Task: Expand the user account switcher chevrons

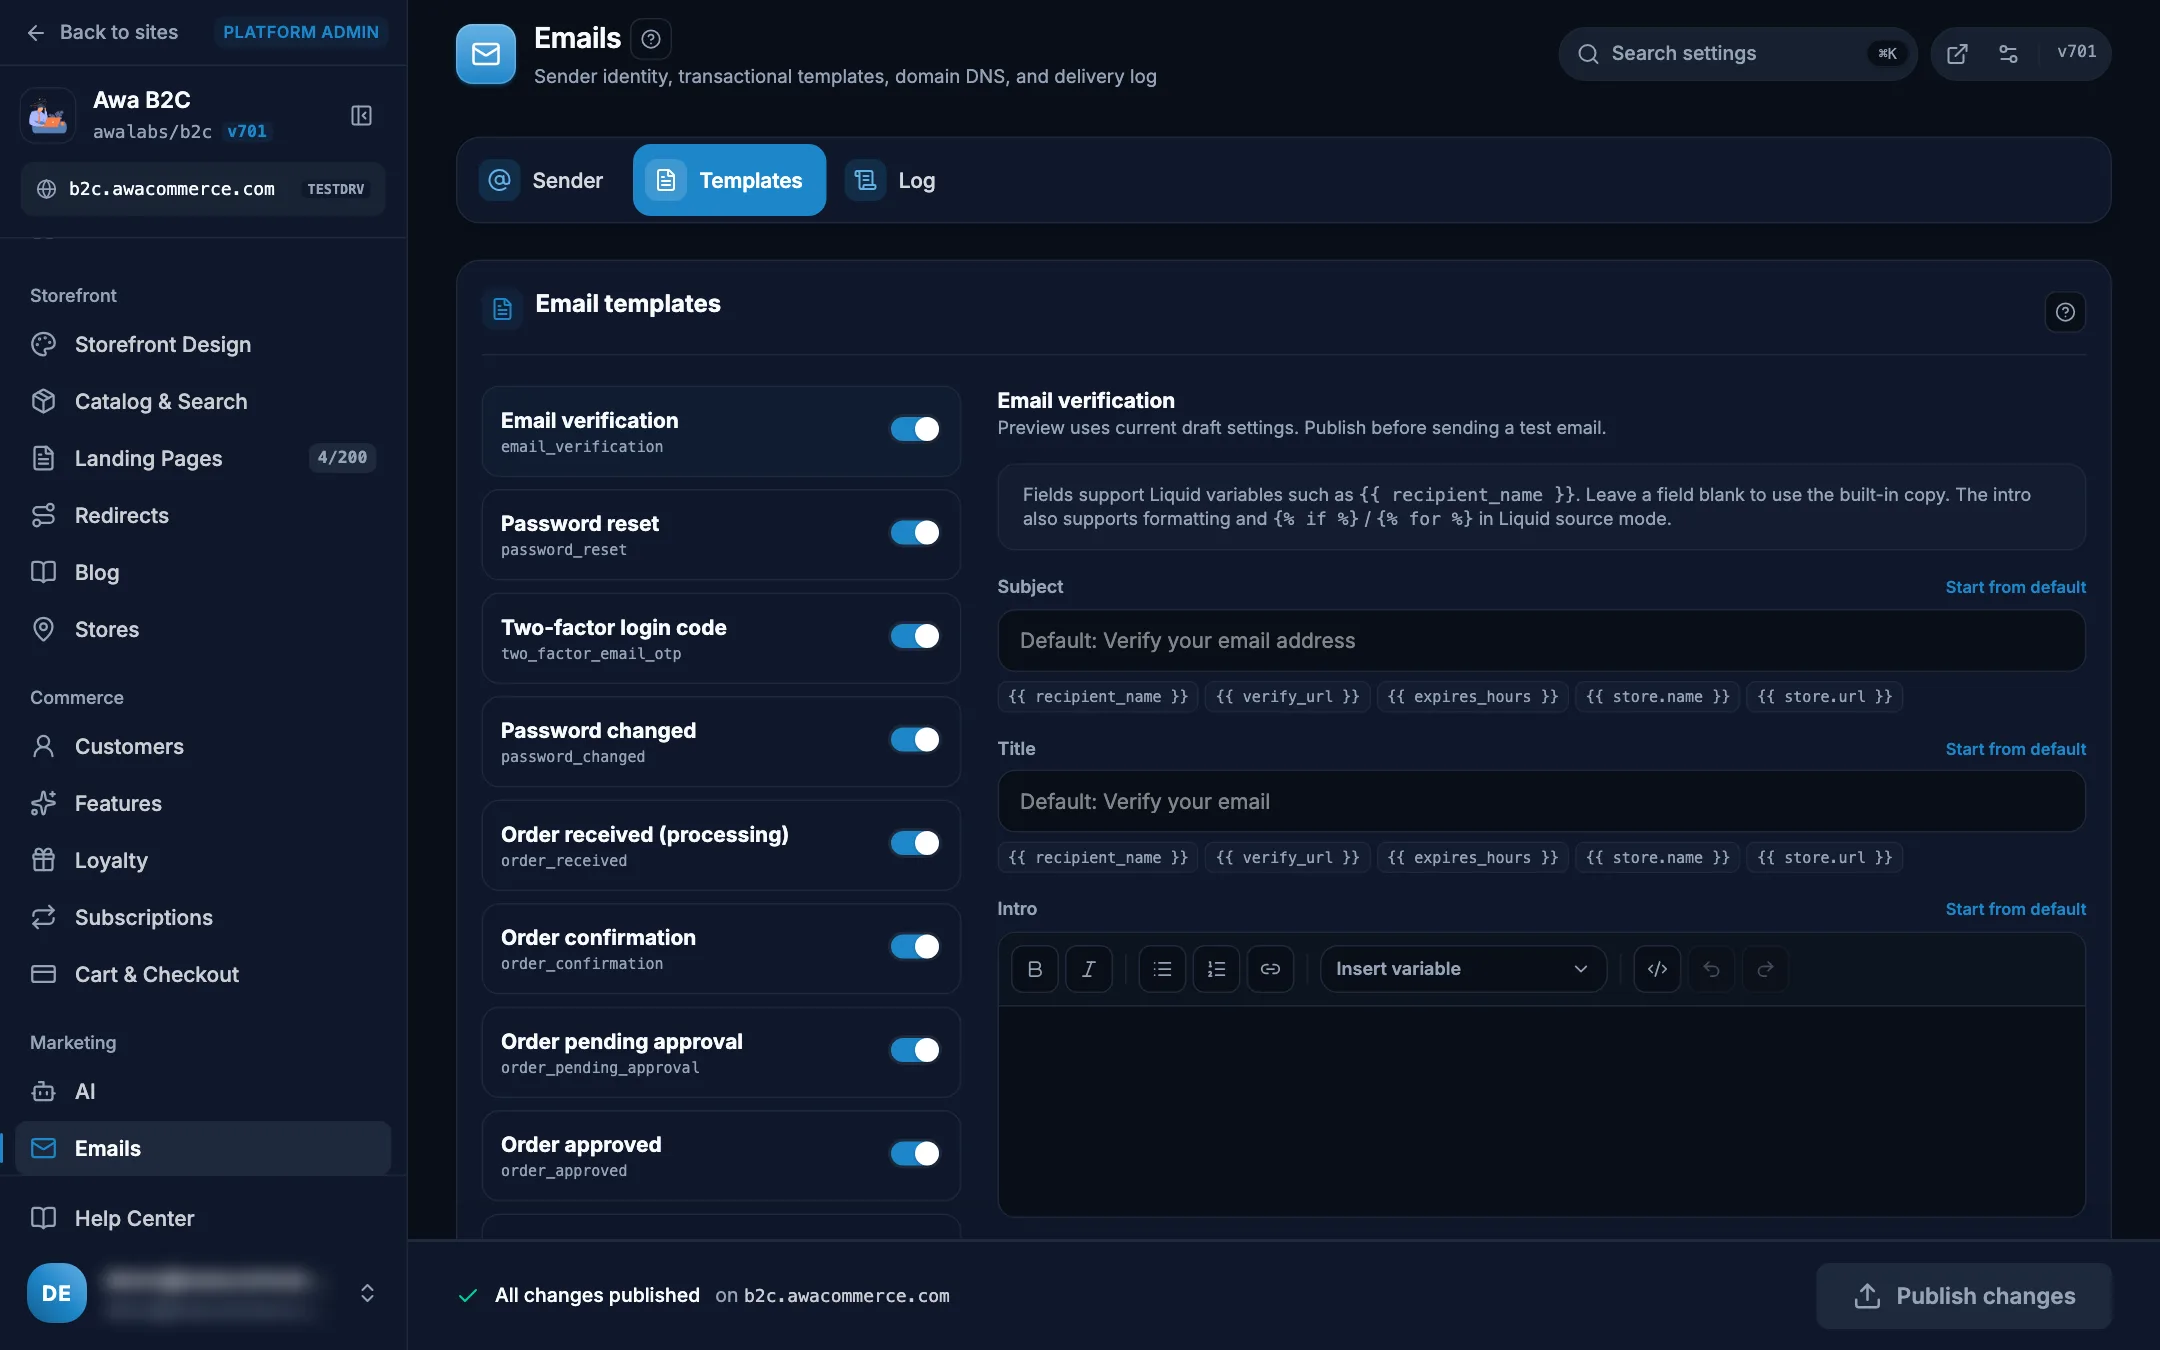Action: coord(367,1293)
